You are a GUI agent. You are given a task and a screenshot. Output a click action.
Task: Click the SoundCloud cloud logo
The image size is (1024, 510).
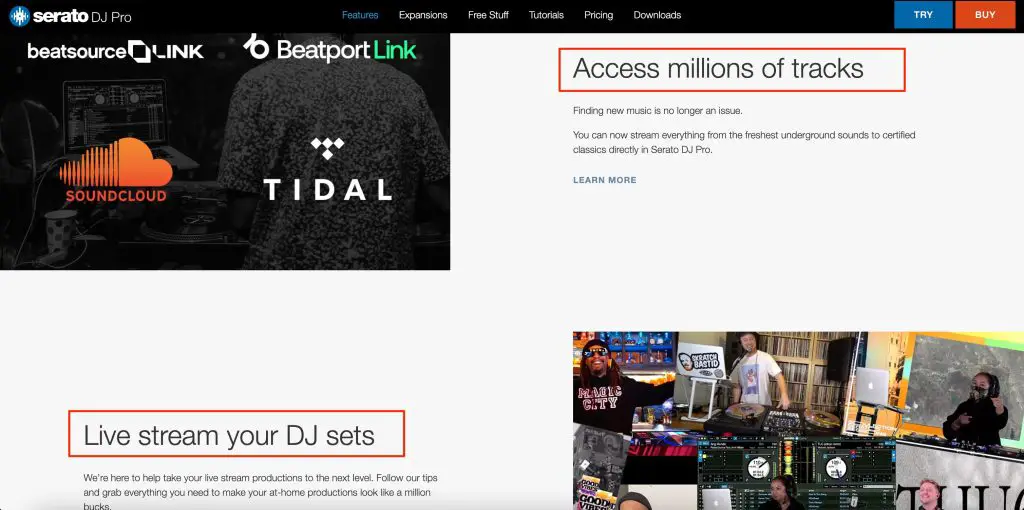116,170
